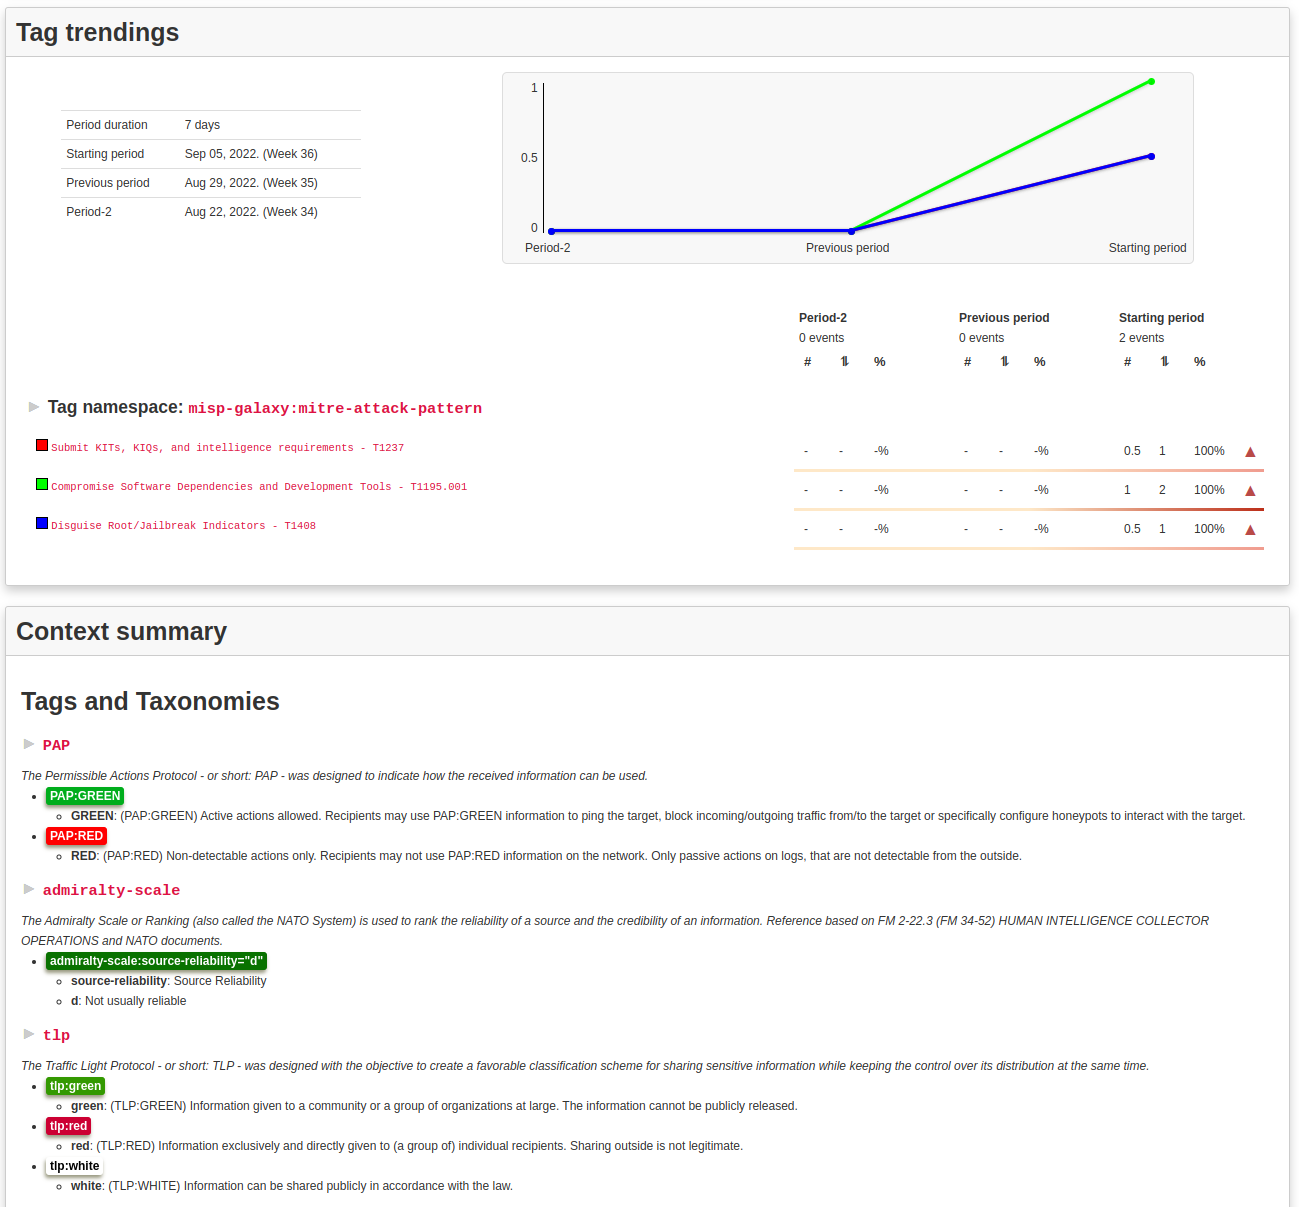This screenshot has width=1299, height=1207.
Task: Click the upward trend arrow for T1195.001 row
Action: coord(1250,491)
